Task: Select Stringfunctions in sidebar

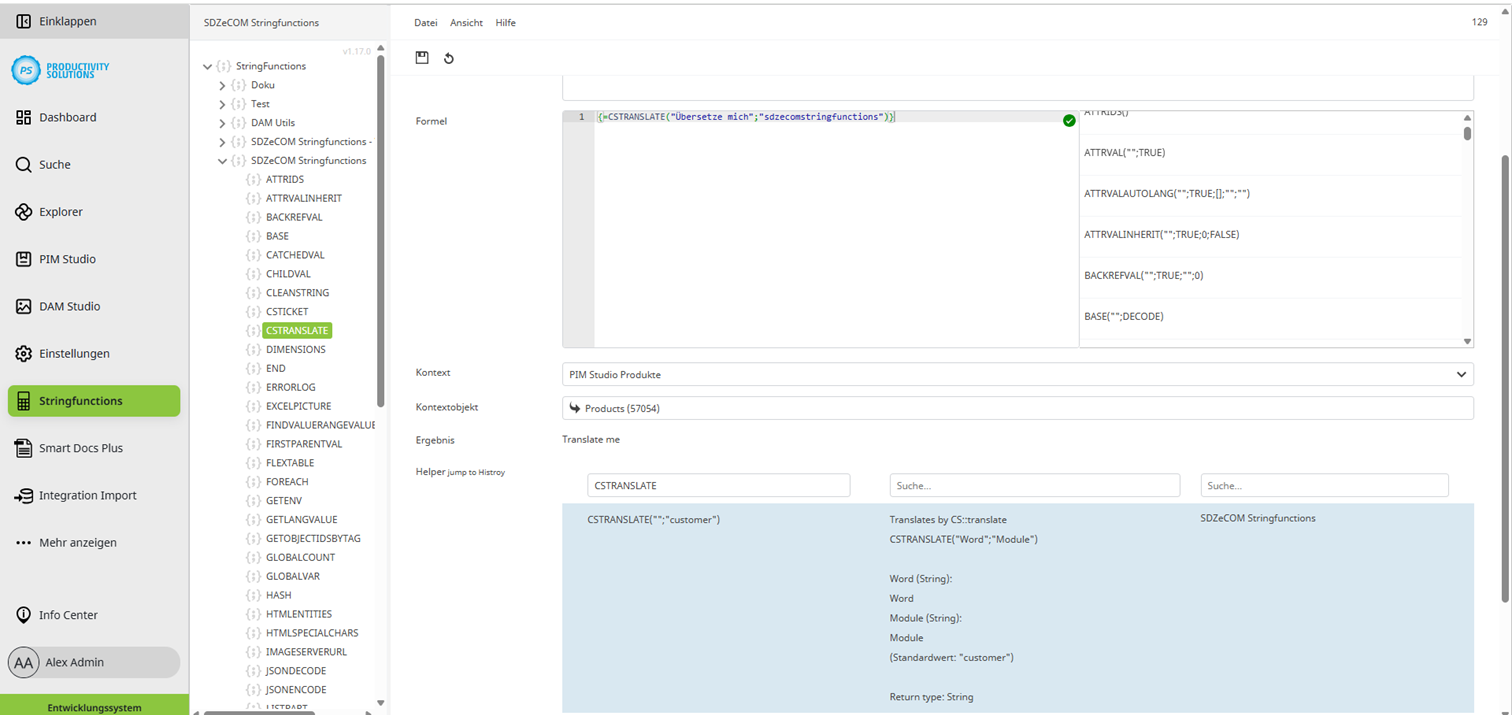Action: click(x=94, y=401)
